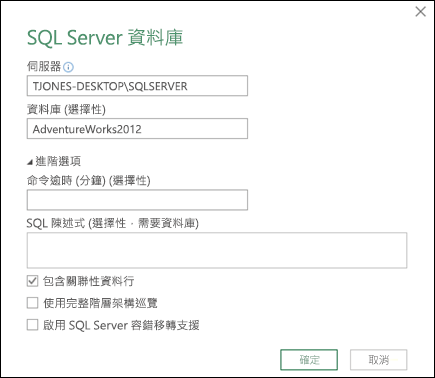Click the 資料庫 (選擇性) label
The width and height of the screenshot is (435, 378).
click(x=66, y=109)
